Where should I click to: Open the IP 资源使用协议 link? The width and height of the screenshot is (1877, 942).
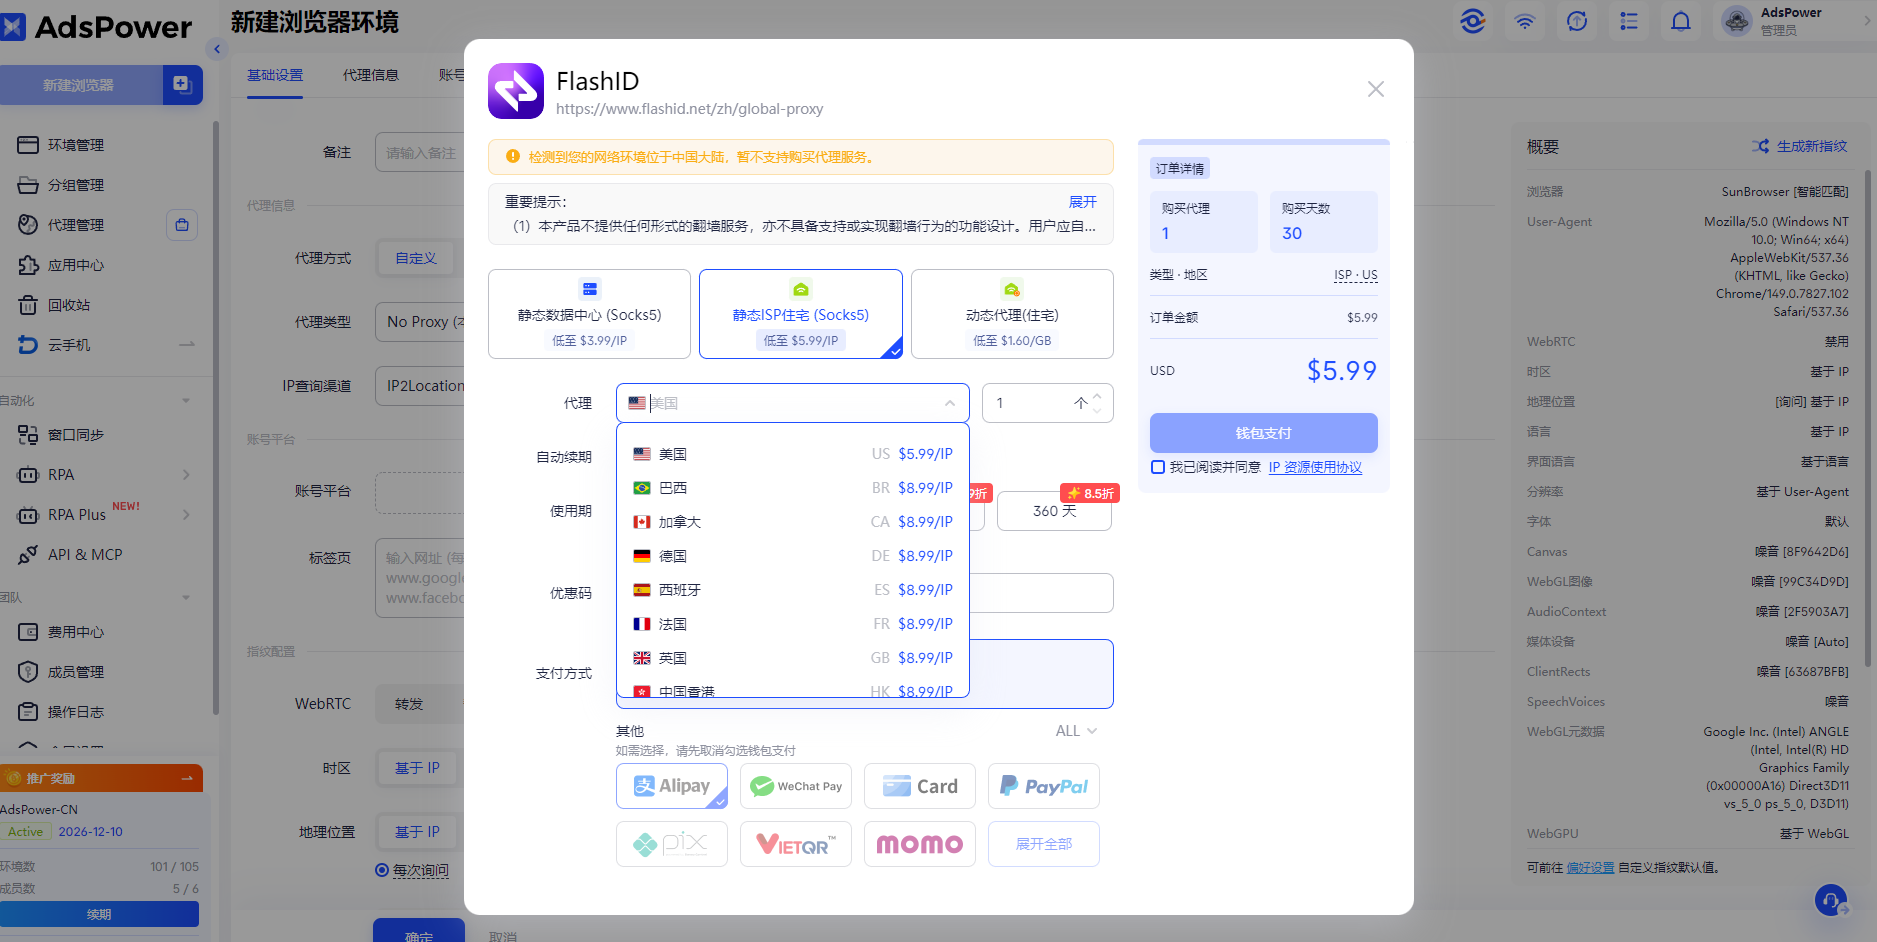tap(1315, 467)
